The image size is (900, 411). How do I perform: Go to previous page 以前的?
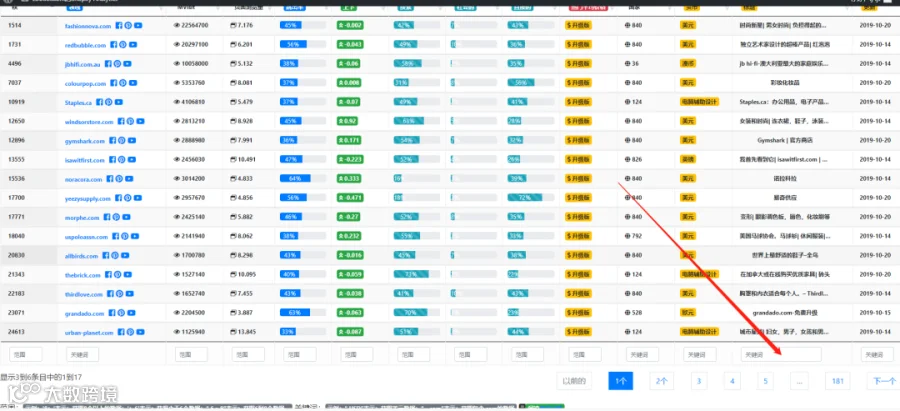(x=575, y=381)
